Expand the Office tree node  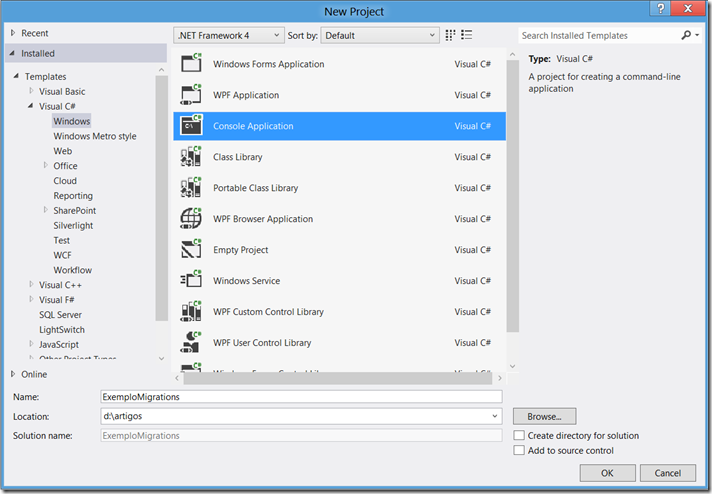pyautogui.click(x=45, y=165)
